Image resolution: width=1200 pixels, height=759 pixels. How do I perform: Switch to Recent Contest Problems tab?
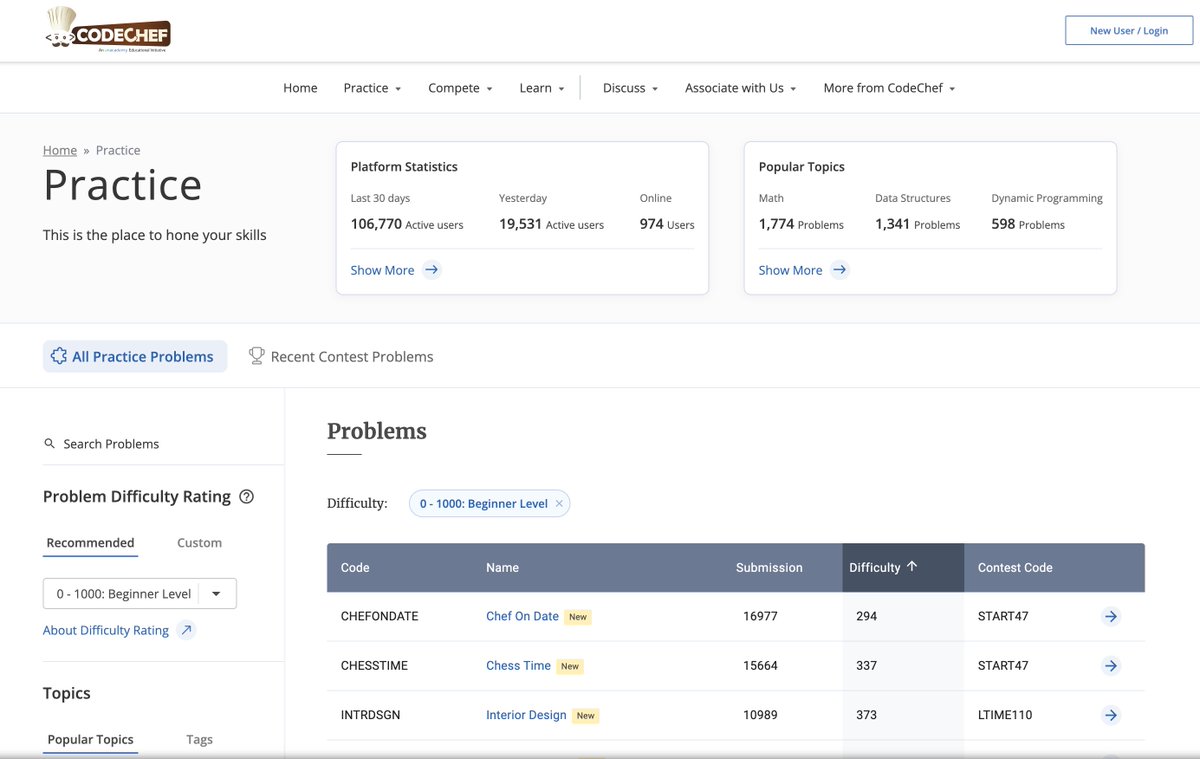pos(341,356)
